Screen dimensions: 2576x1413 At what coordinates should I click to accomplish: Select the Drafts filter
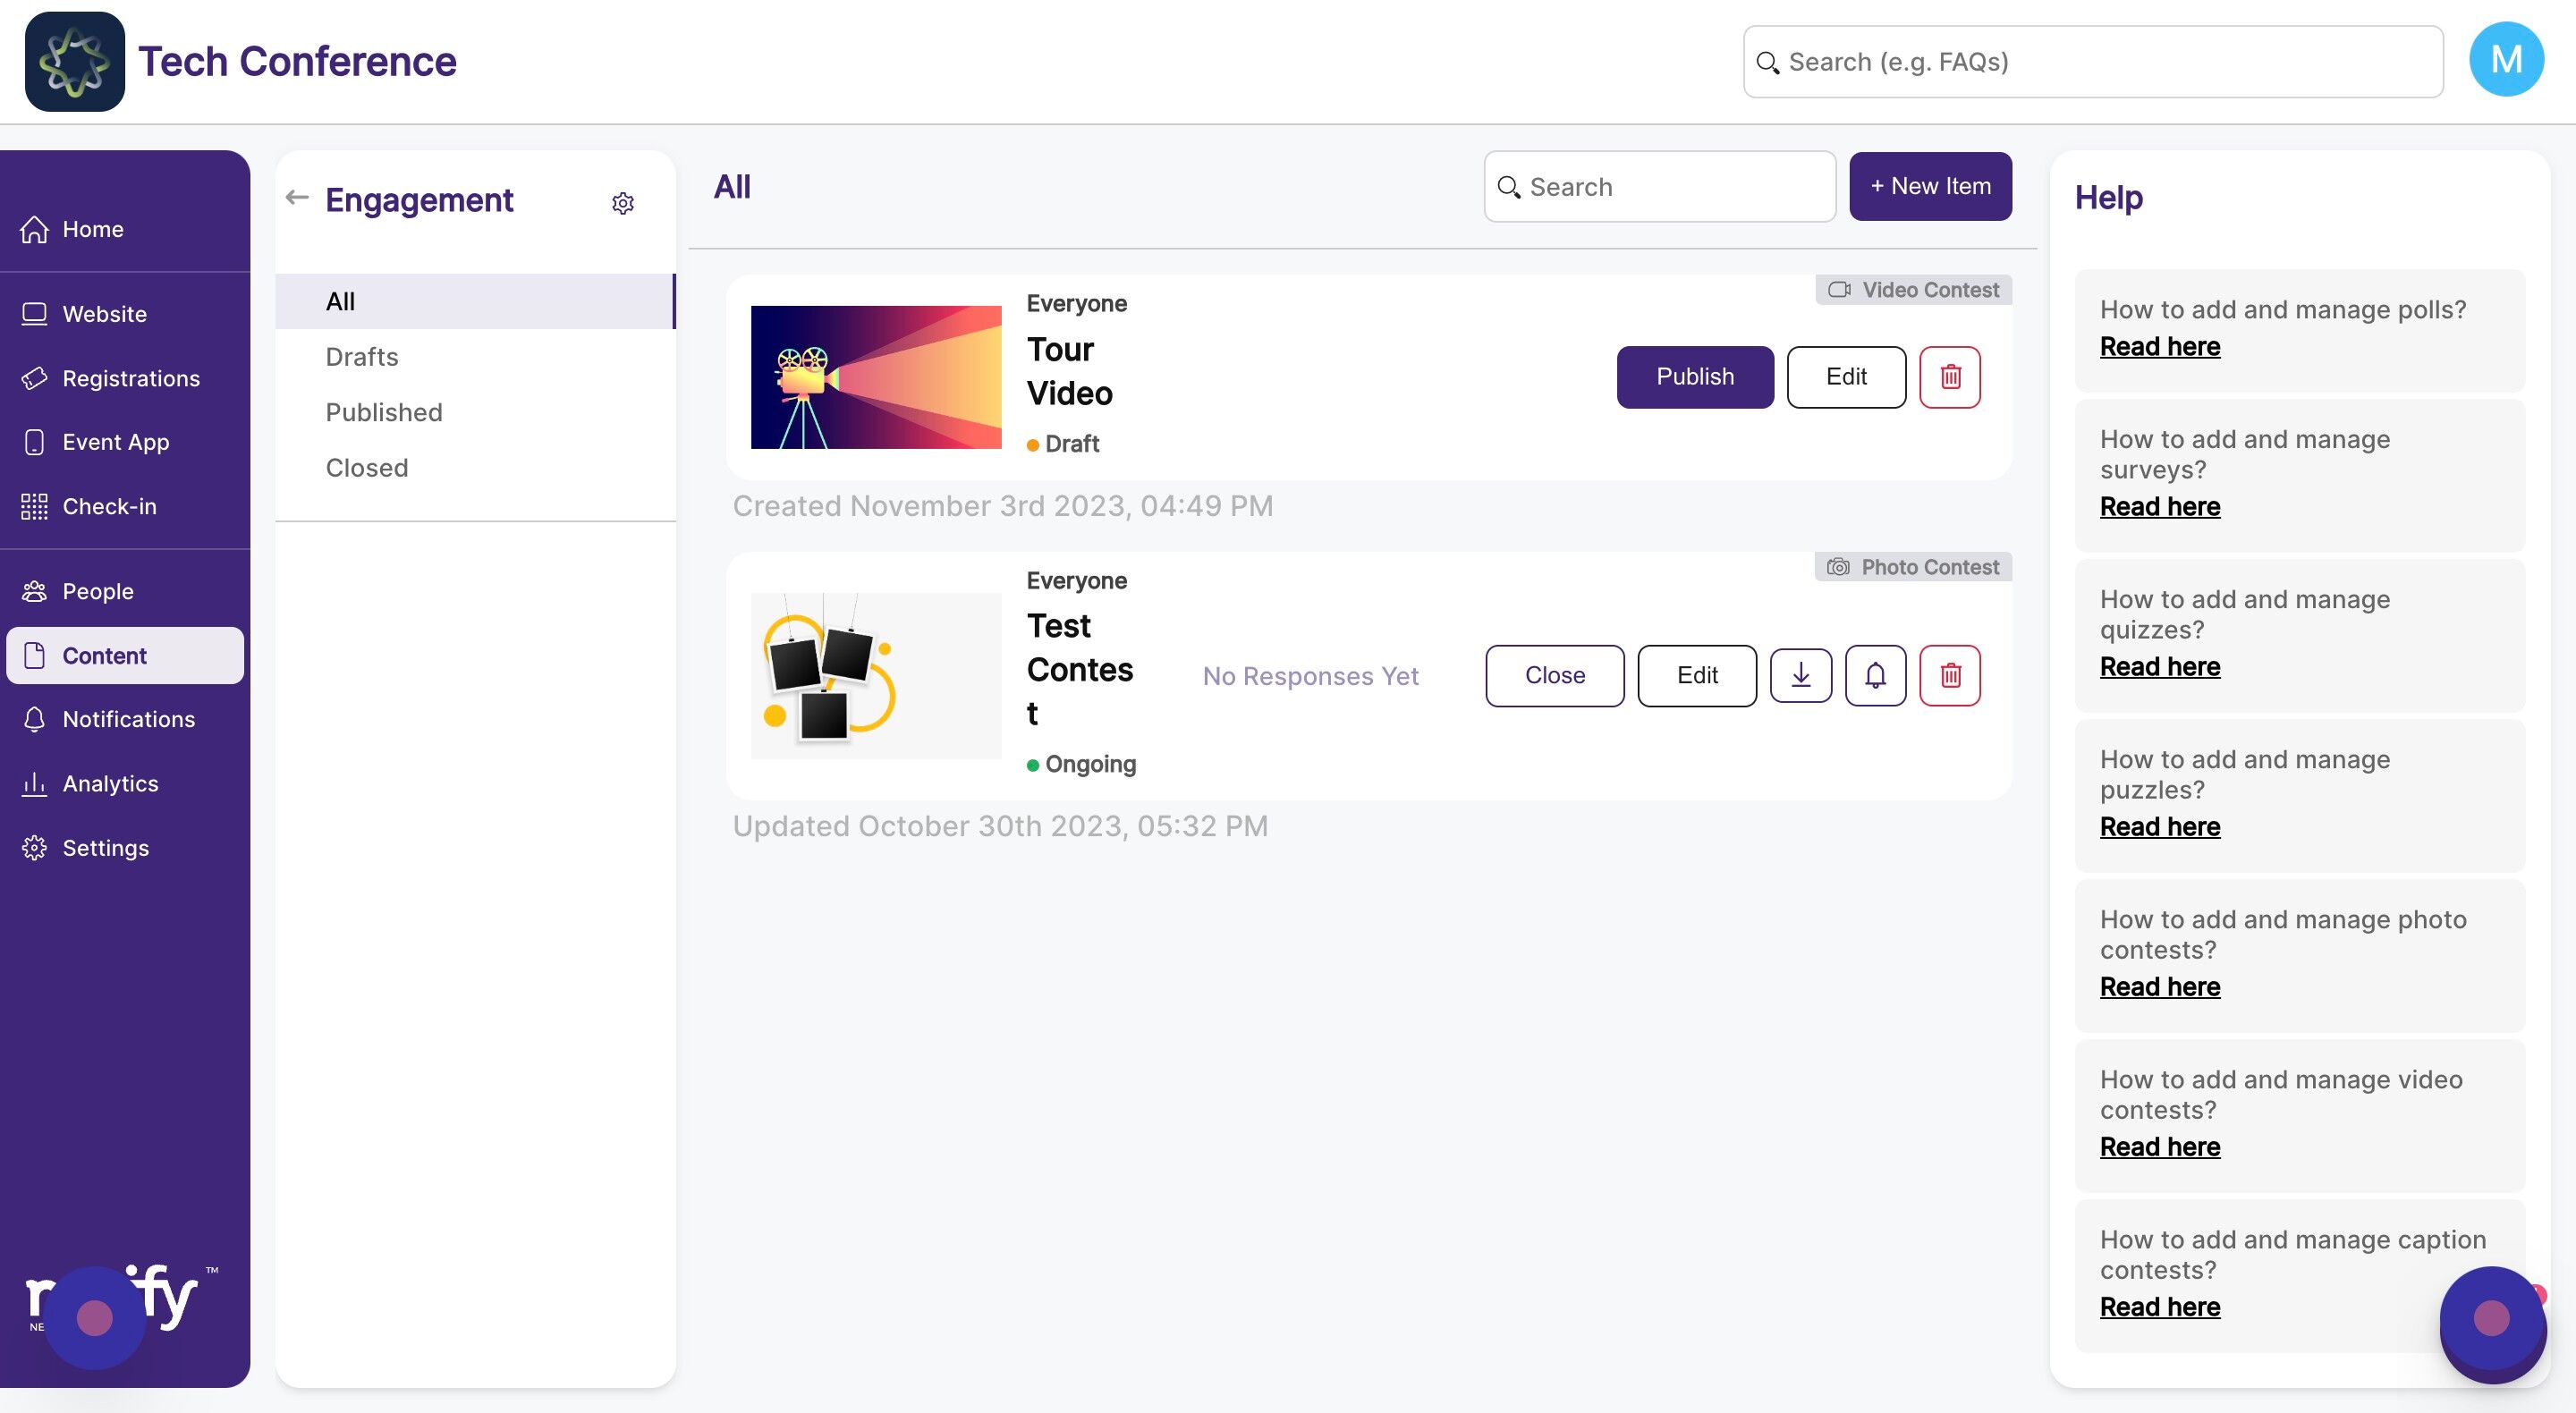tap(361, 357)
